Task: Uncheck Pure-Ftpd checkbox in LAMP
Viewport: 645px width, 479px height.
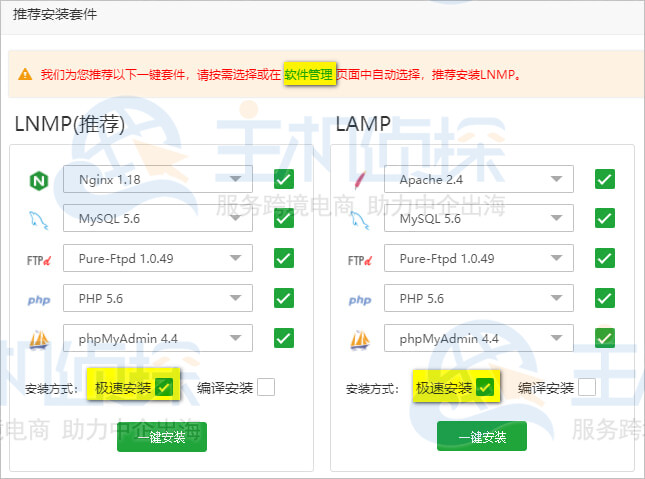Action: click(605, 258)
